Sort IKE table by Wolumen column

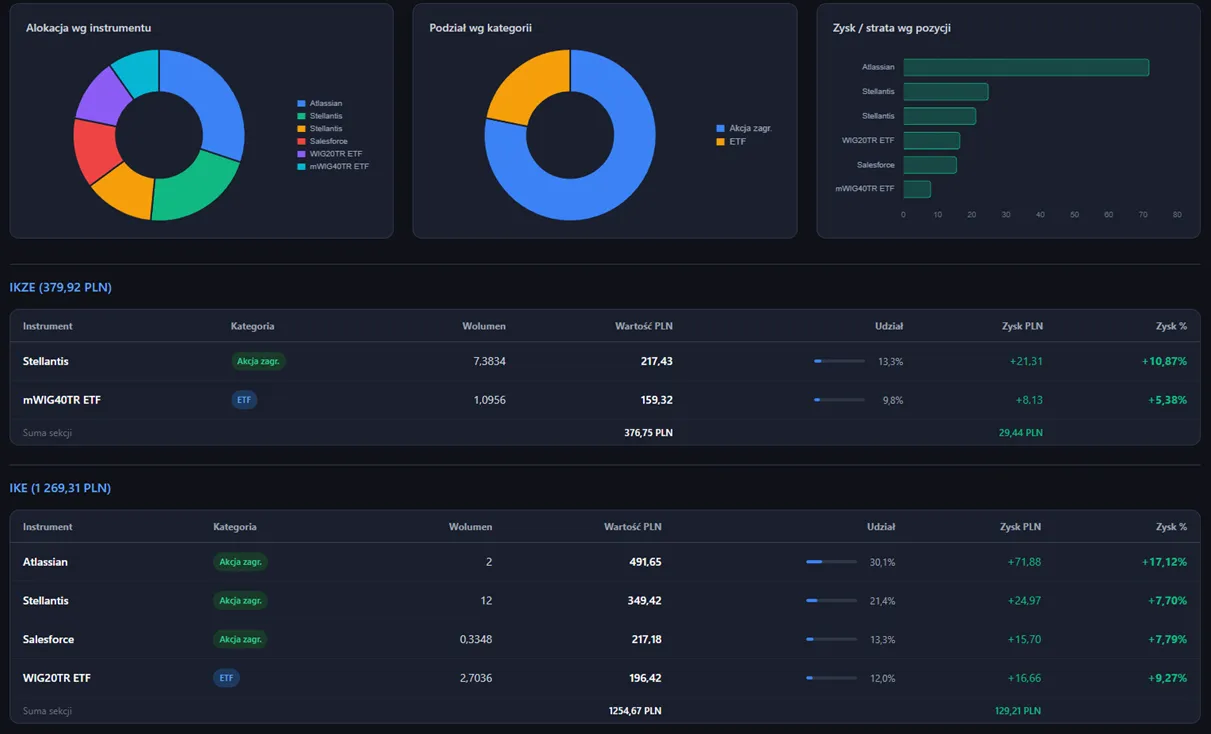[470, 527]
